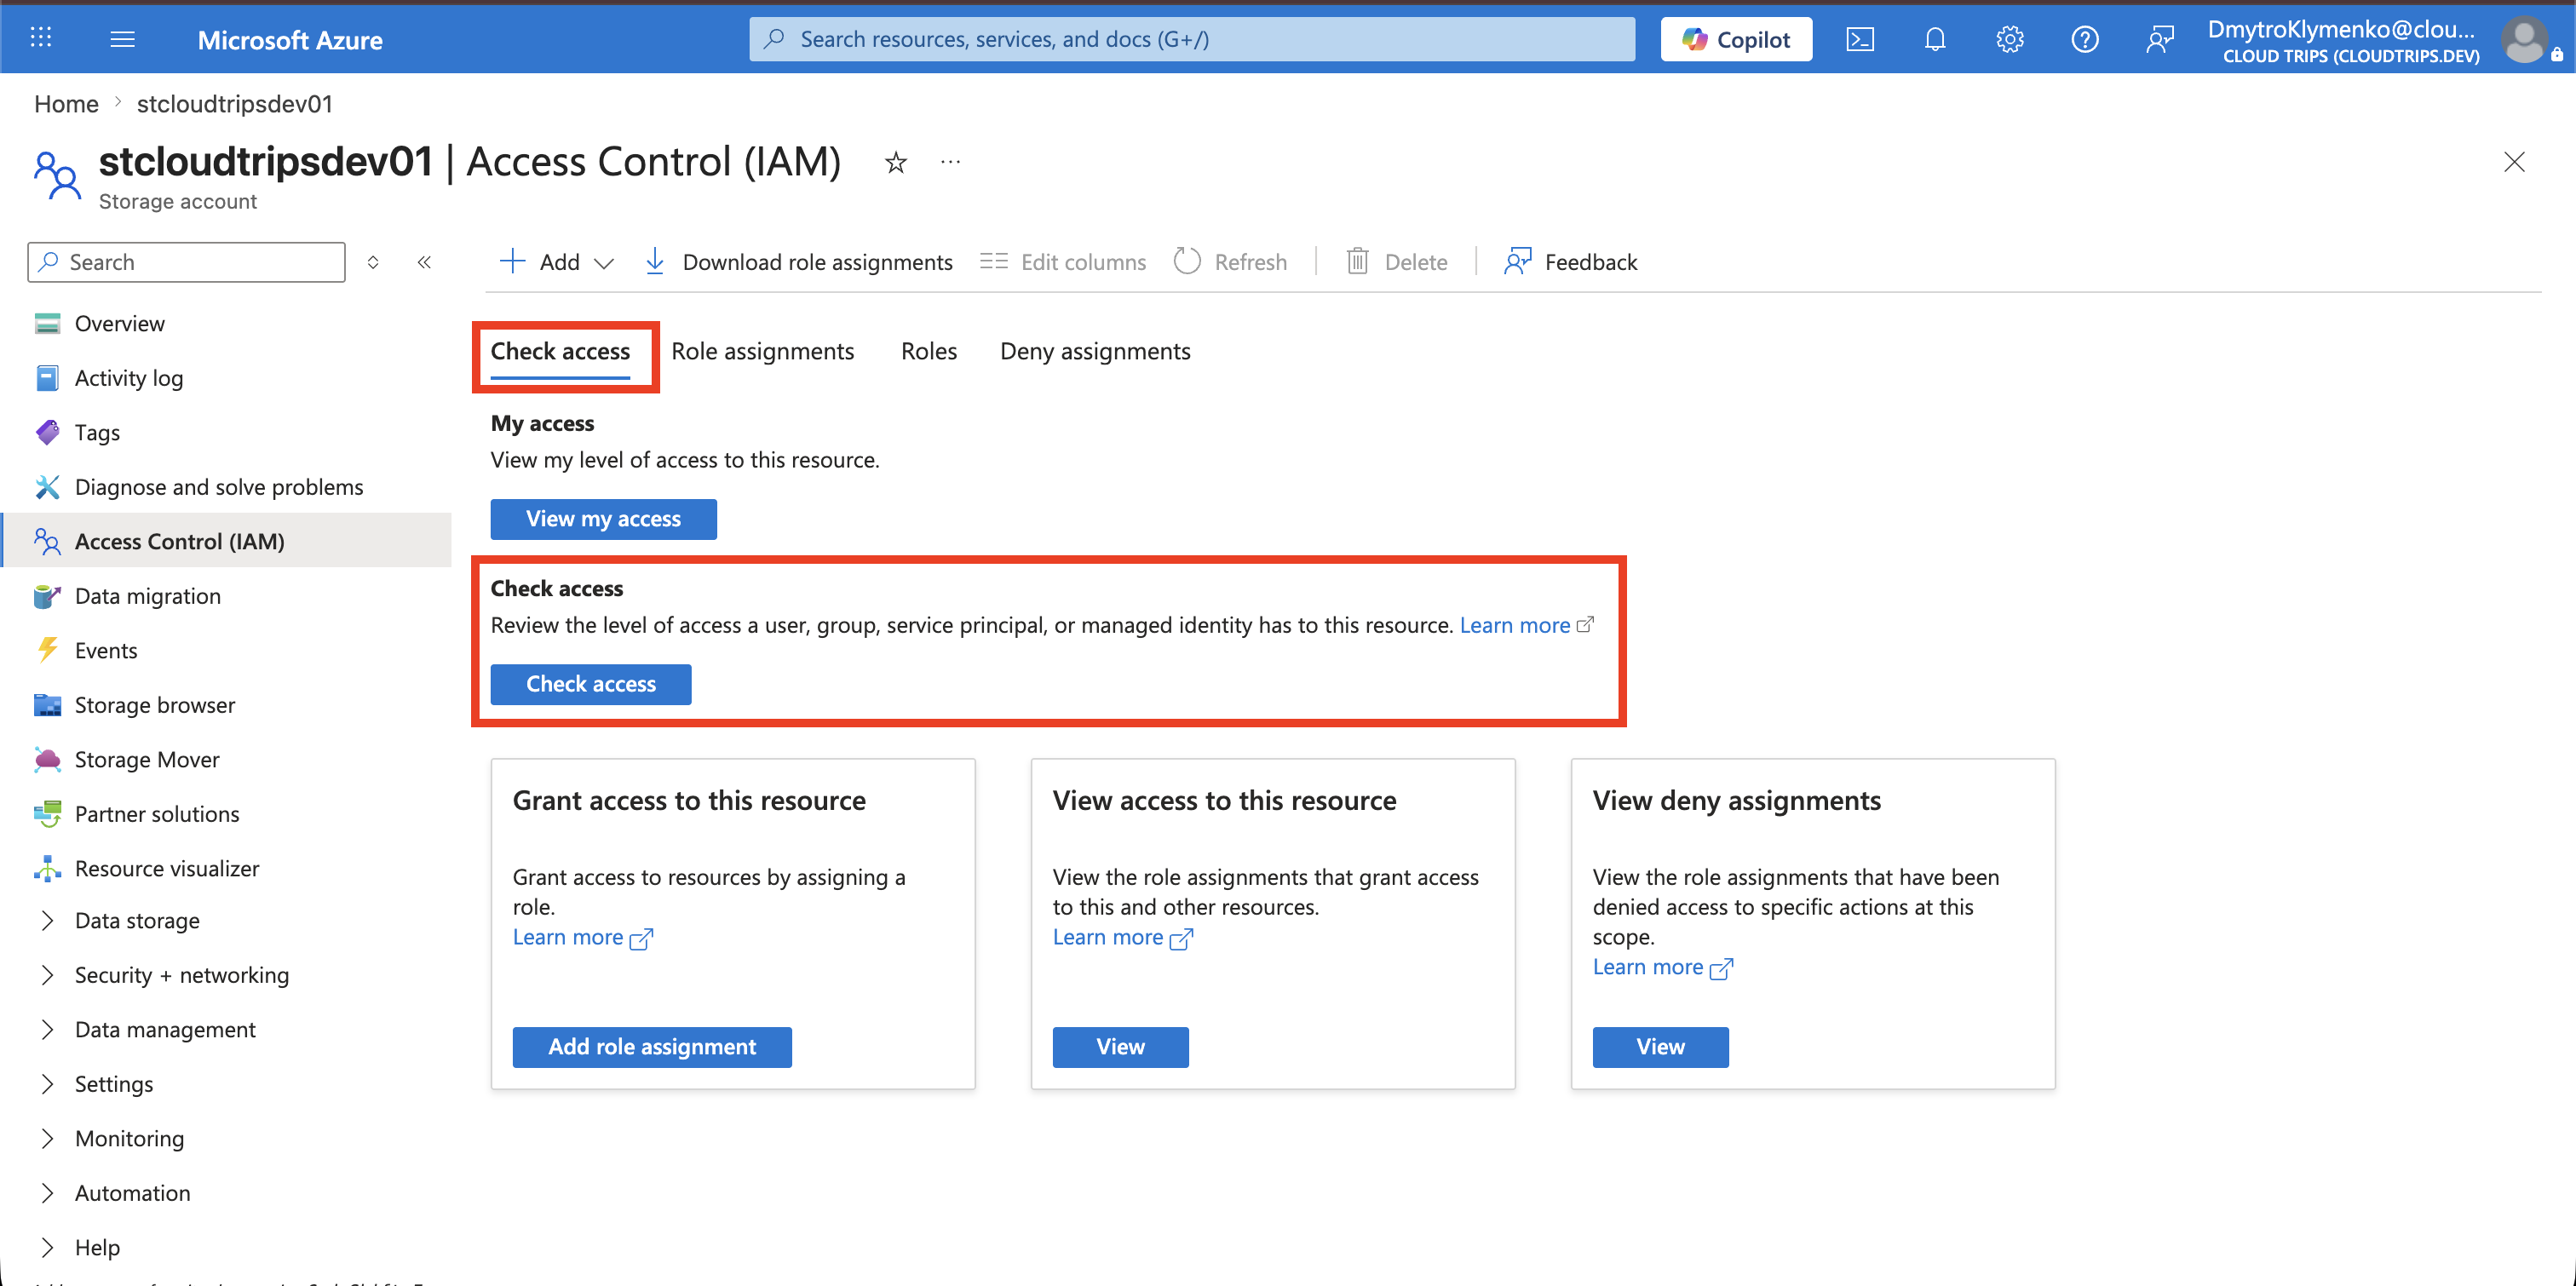
Task: Switch to the Roles tab
Action: 928,352
